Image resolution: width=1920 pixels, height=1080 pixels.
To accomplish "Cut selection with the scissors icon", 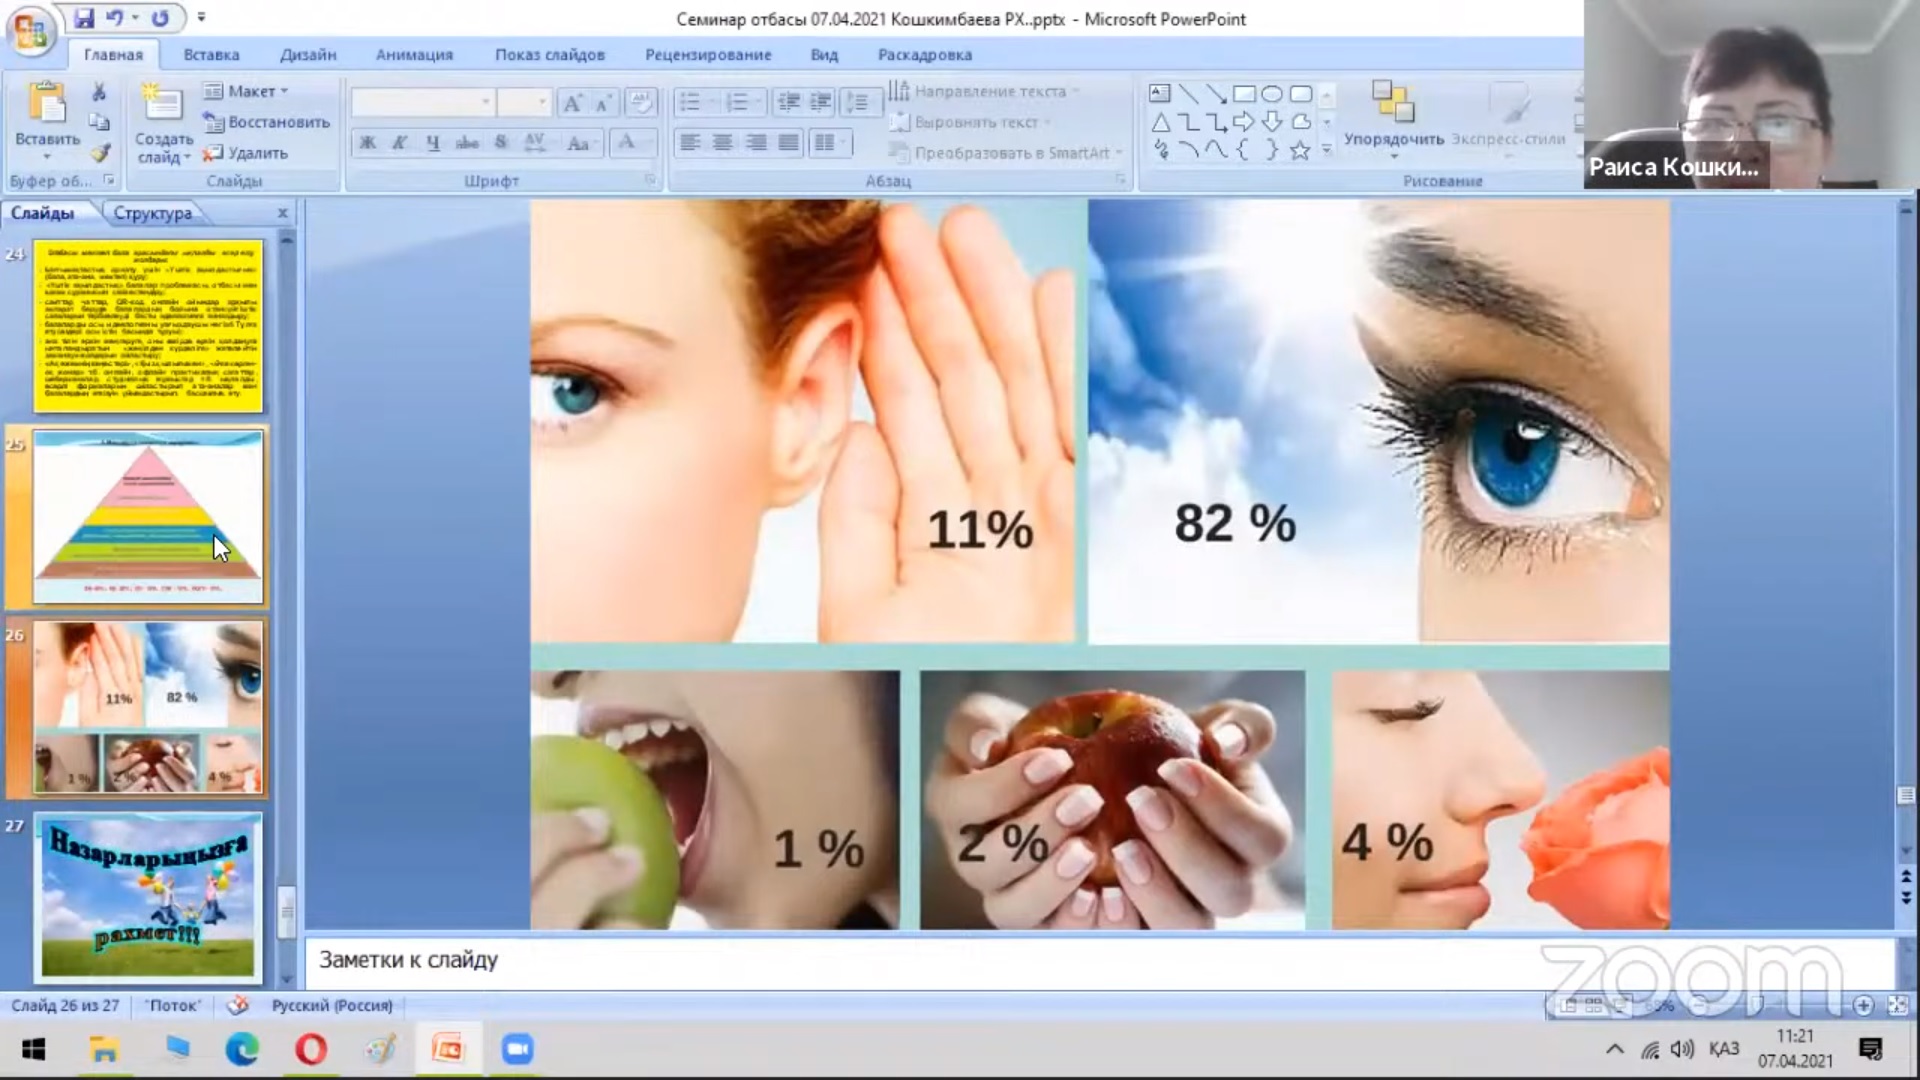I will [99, 92].
